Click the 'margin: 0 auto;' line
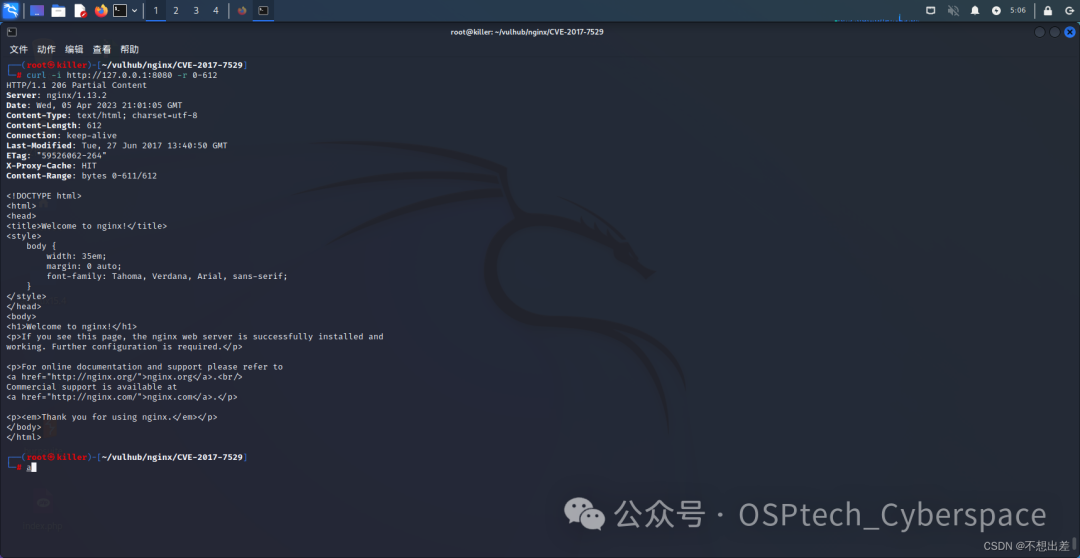This screenshot has width=1080, height=558. (84, 266)
